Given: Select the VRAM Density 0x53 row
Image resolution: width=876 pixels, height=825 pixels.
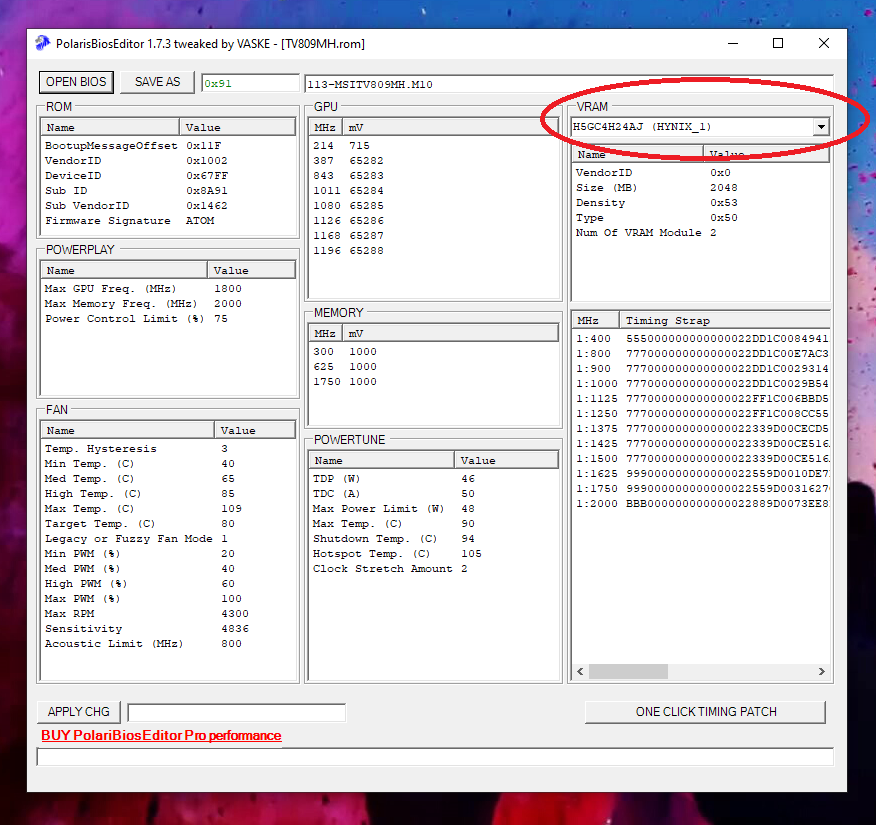Looking at the screenshot, I should tap(701, 203).
